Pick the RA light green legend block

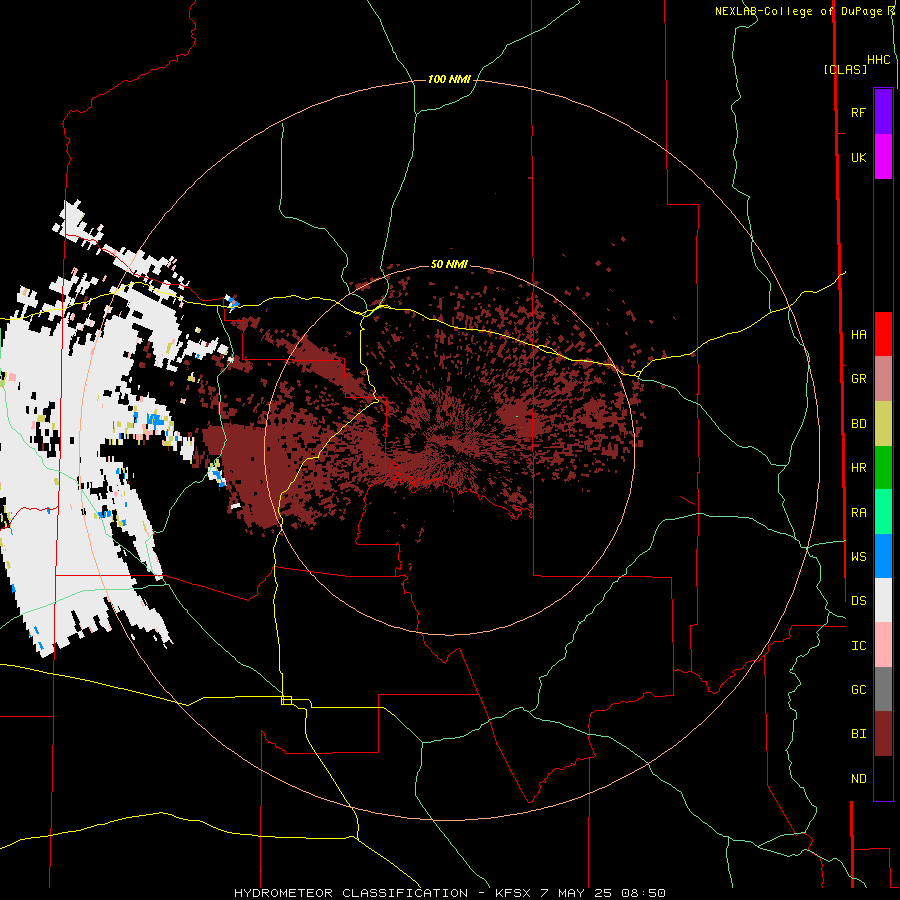pyautogui.click(x=883, y=512)
